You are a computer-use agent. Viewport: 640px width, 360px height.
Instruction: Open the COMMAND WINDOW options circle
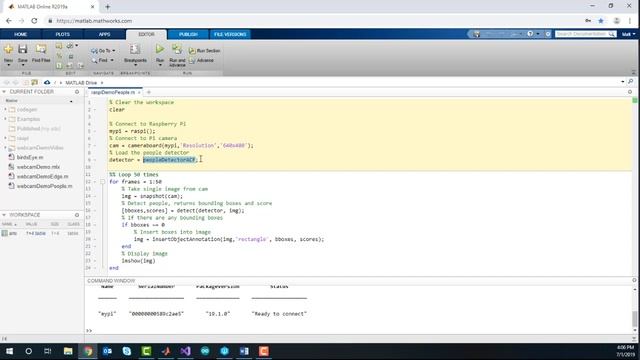(x=634, y=280)
